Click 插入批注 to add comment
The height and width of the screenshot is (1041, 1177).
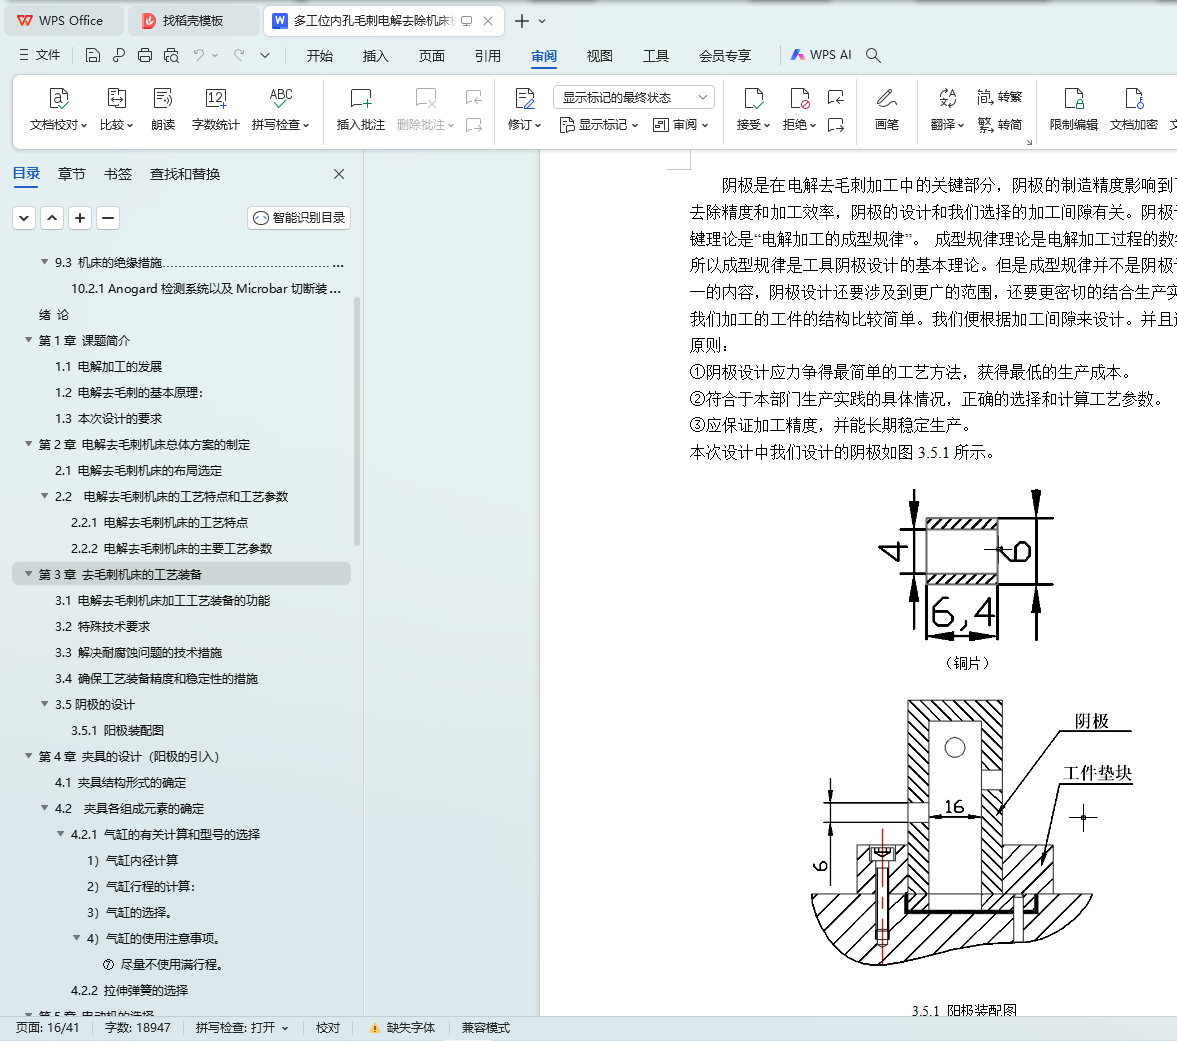click(x=360, y=110)
